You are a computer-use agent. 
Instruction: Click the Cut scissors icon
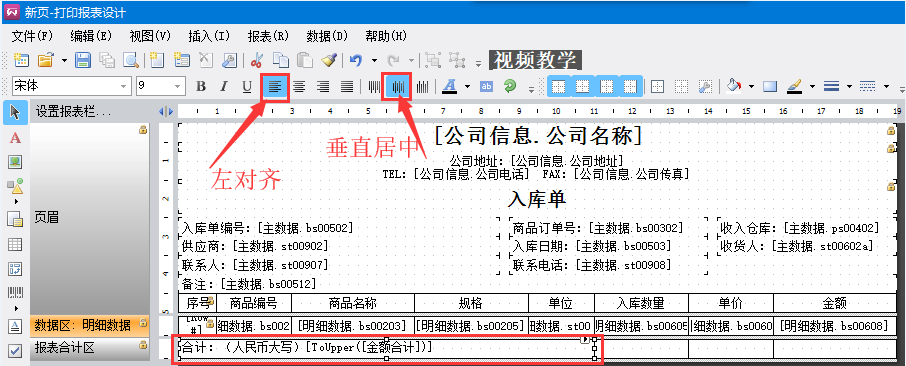[x=258, y=60]
